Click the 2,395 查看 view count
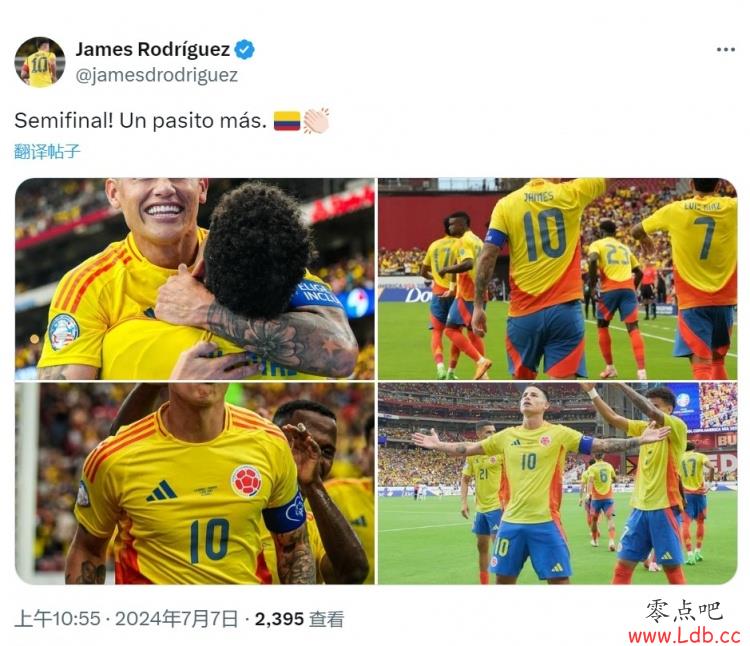750x646 pixels. pyautogui.click(x=299, y=619)
